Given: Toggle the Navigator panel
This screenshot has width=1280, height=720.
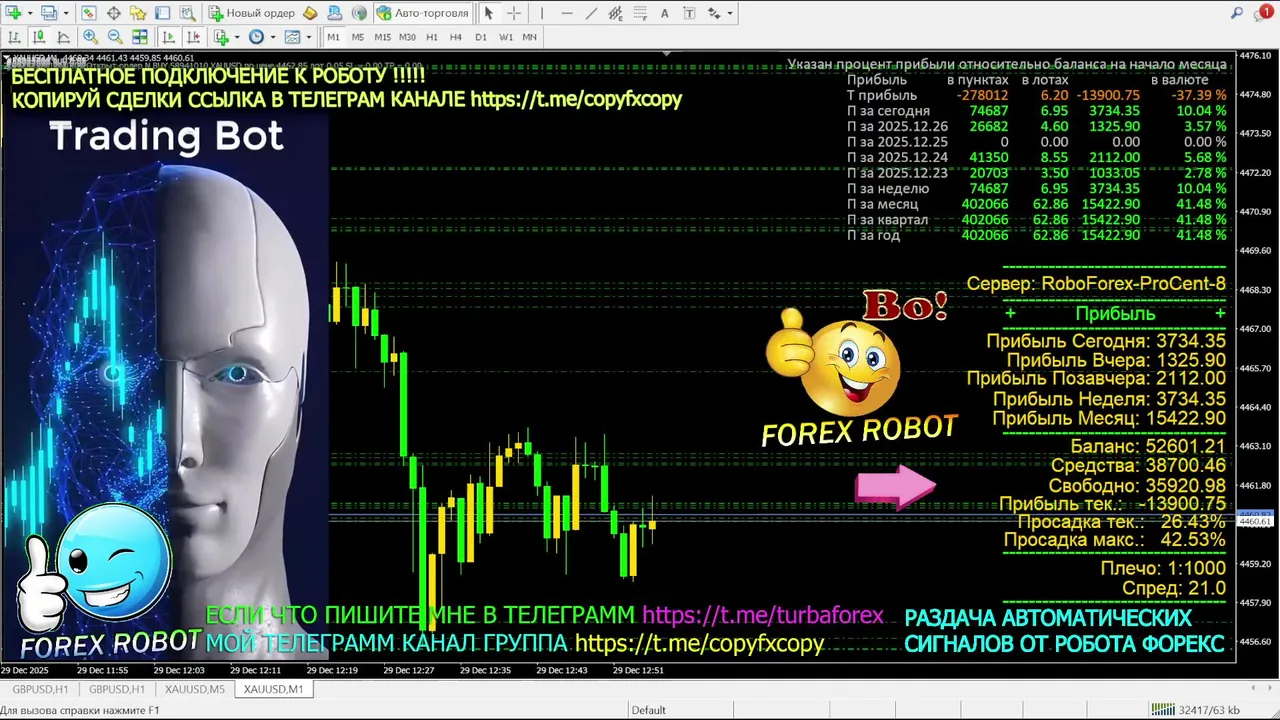Looking at the screenshot, I should 138,13.
